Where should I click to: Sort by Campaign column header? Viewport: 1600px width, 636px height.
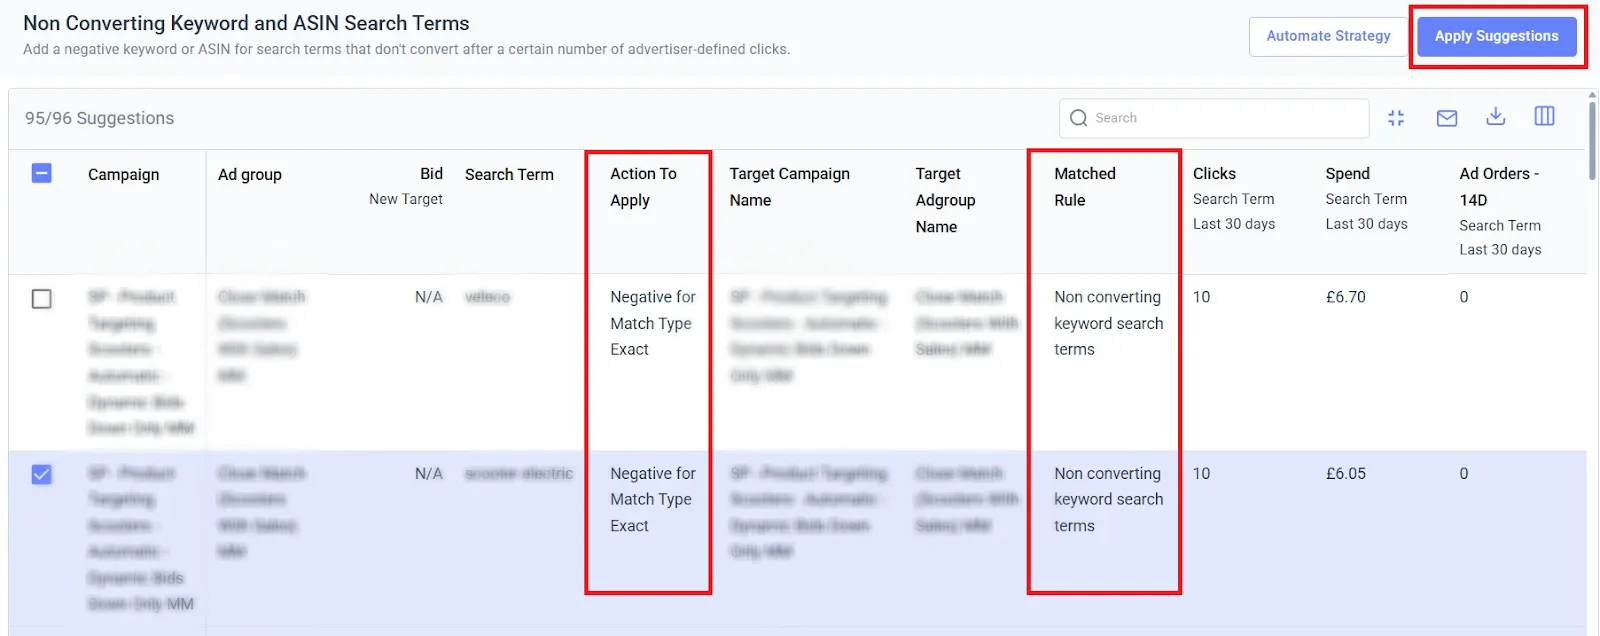[123, 174]
